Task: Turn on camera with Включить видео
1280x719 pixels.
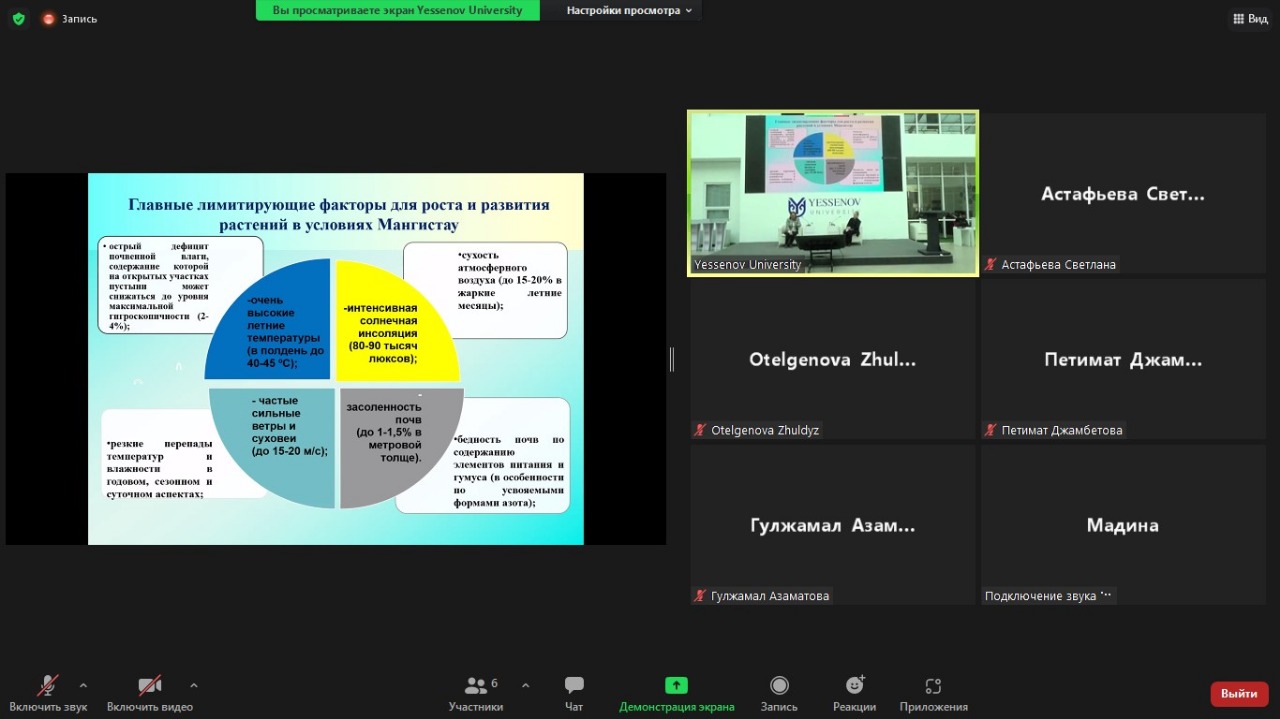Action: 149,686
